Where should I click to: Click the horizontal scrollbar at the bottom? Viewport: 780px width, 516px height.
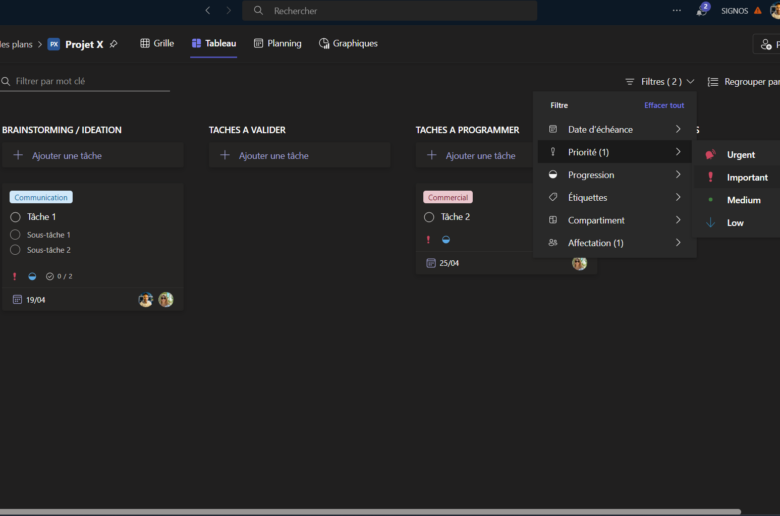[370, 511]
